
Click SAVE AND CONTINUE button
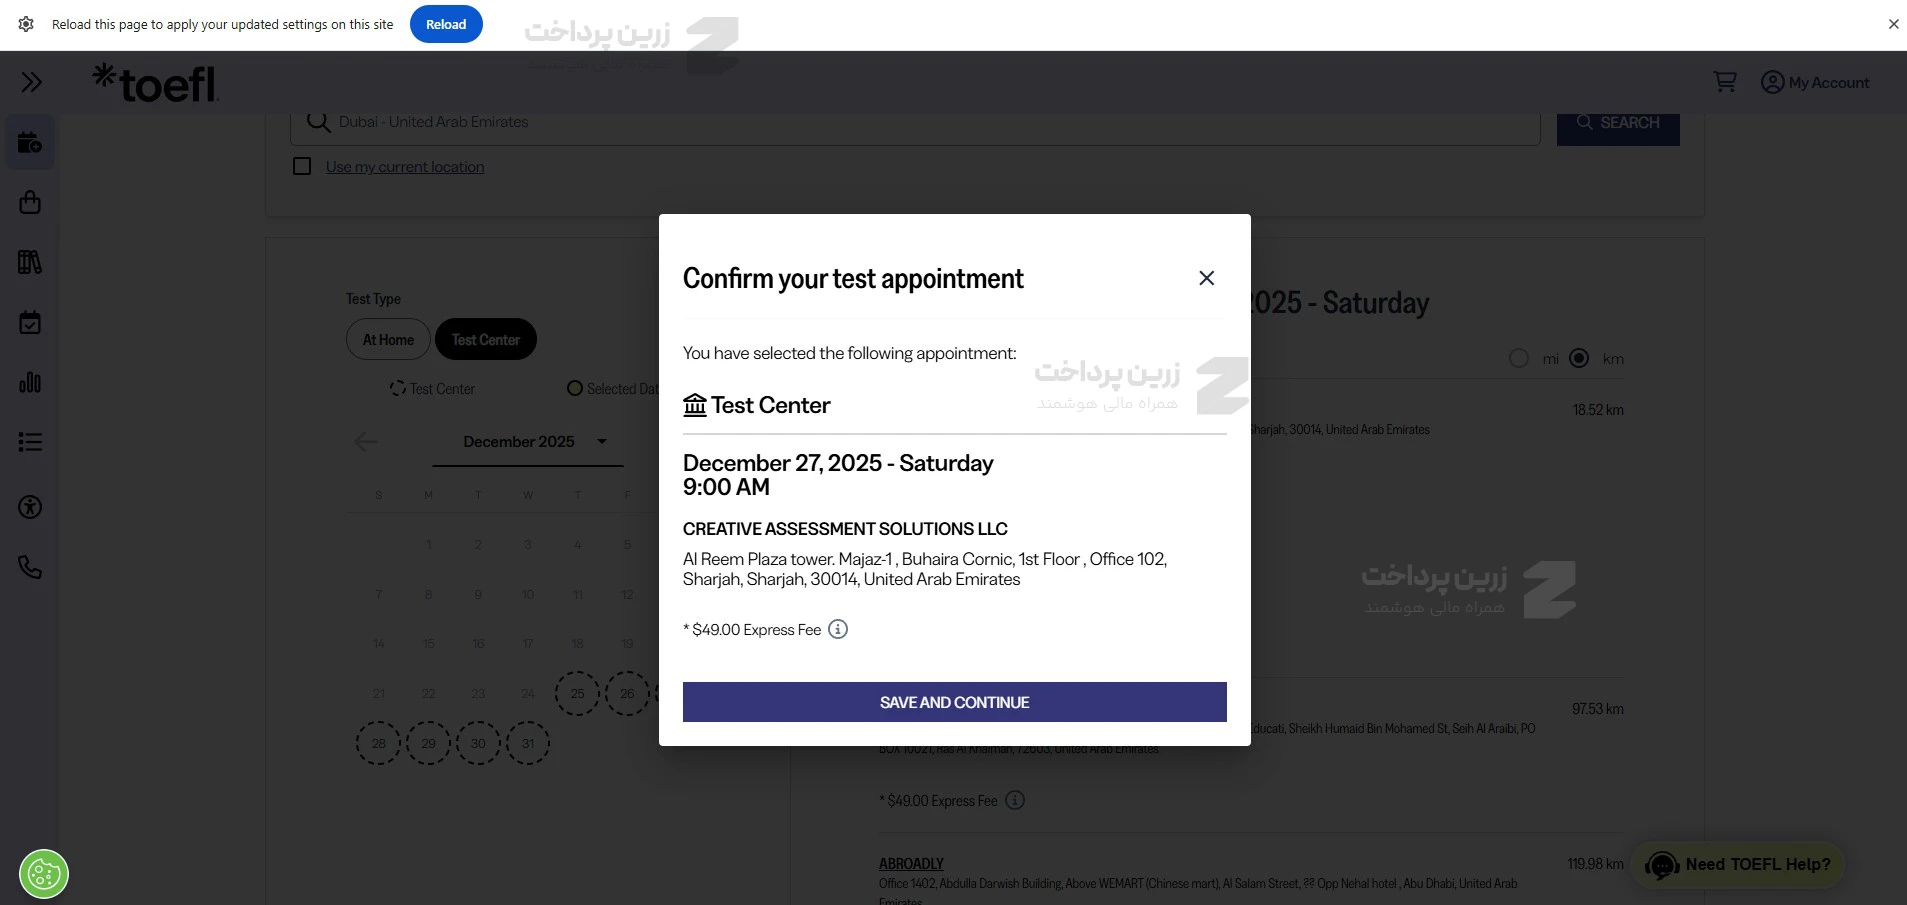tap(954, 702)
